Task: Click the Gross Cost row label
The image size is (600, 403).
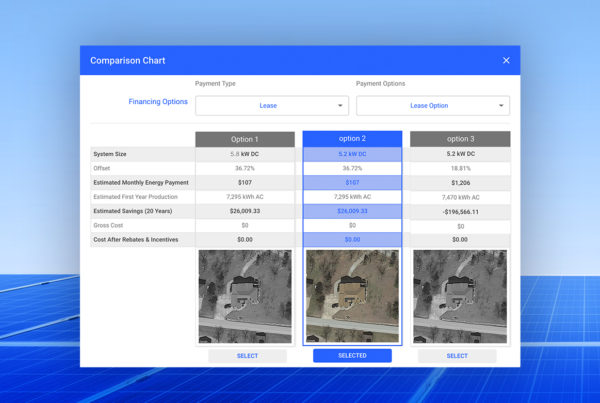Action: 112,226
